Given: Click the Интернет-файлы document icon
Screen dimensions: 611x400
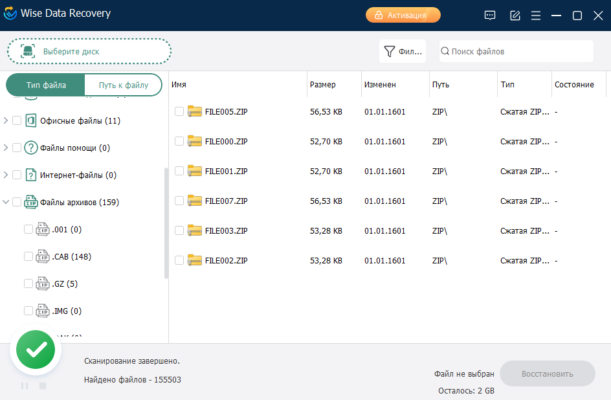Looking at the screenshot, I should click(31, 175).
